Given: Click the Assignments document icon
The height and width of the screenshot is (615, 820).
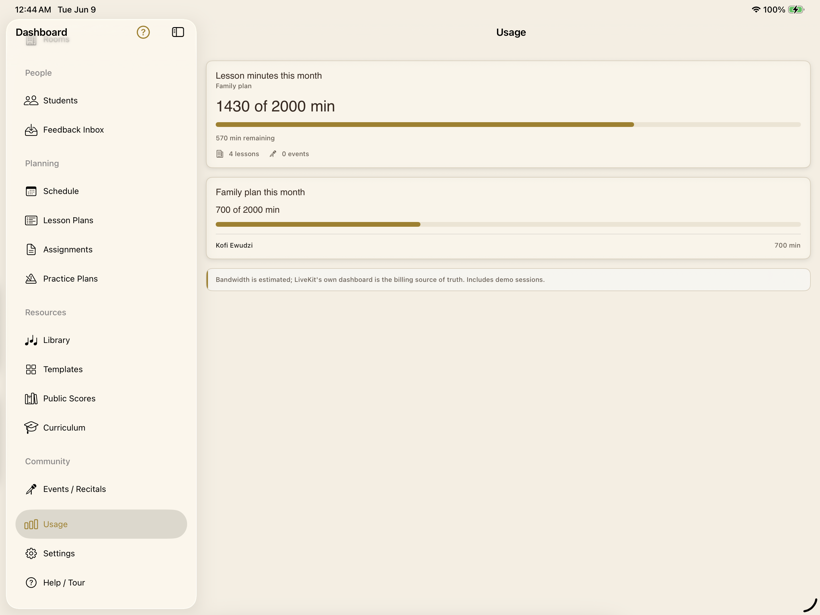Looking at the screenshot, I should 31,249.
